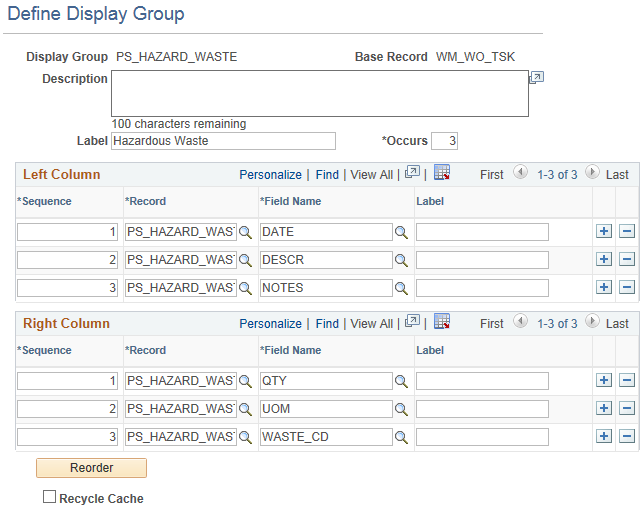Open Right Column grid in new window
Image resolution: width=644 pixels, height=510 pixels.
412,322
